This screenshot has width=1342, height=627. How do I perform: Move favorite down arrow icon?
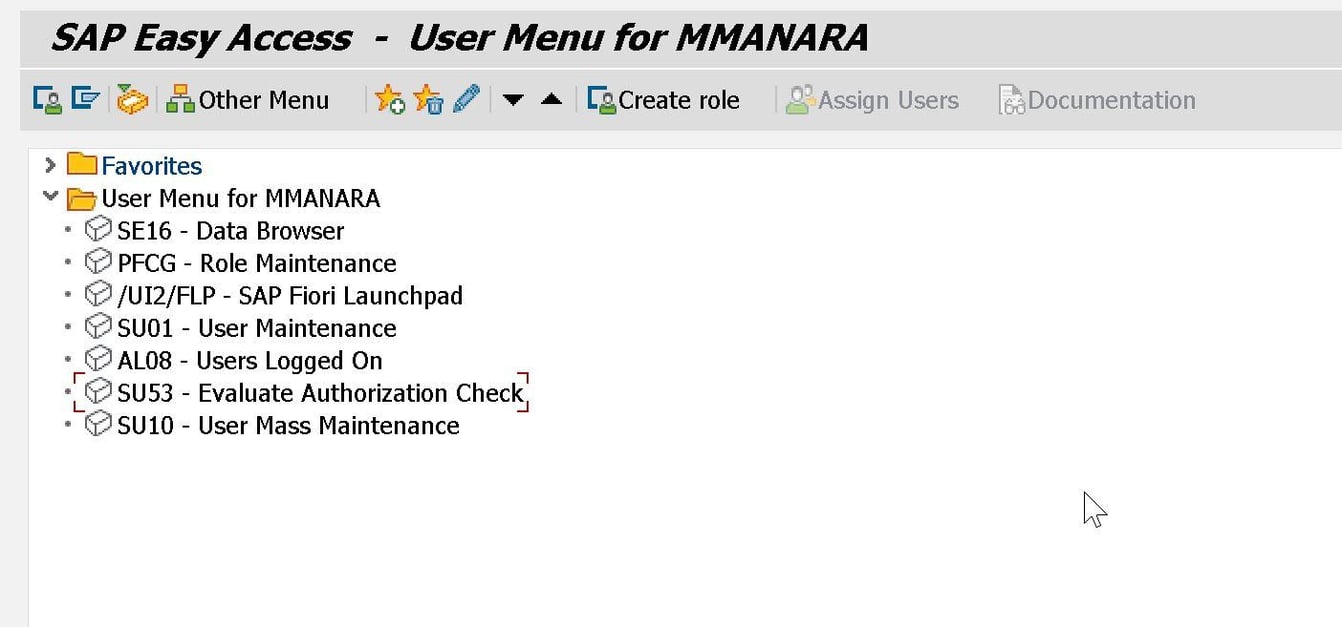pyautogui.click(x=513, y=100)
